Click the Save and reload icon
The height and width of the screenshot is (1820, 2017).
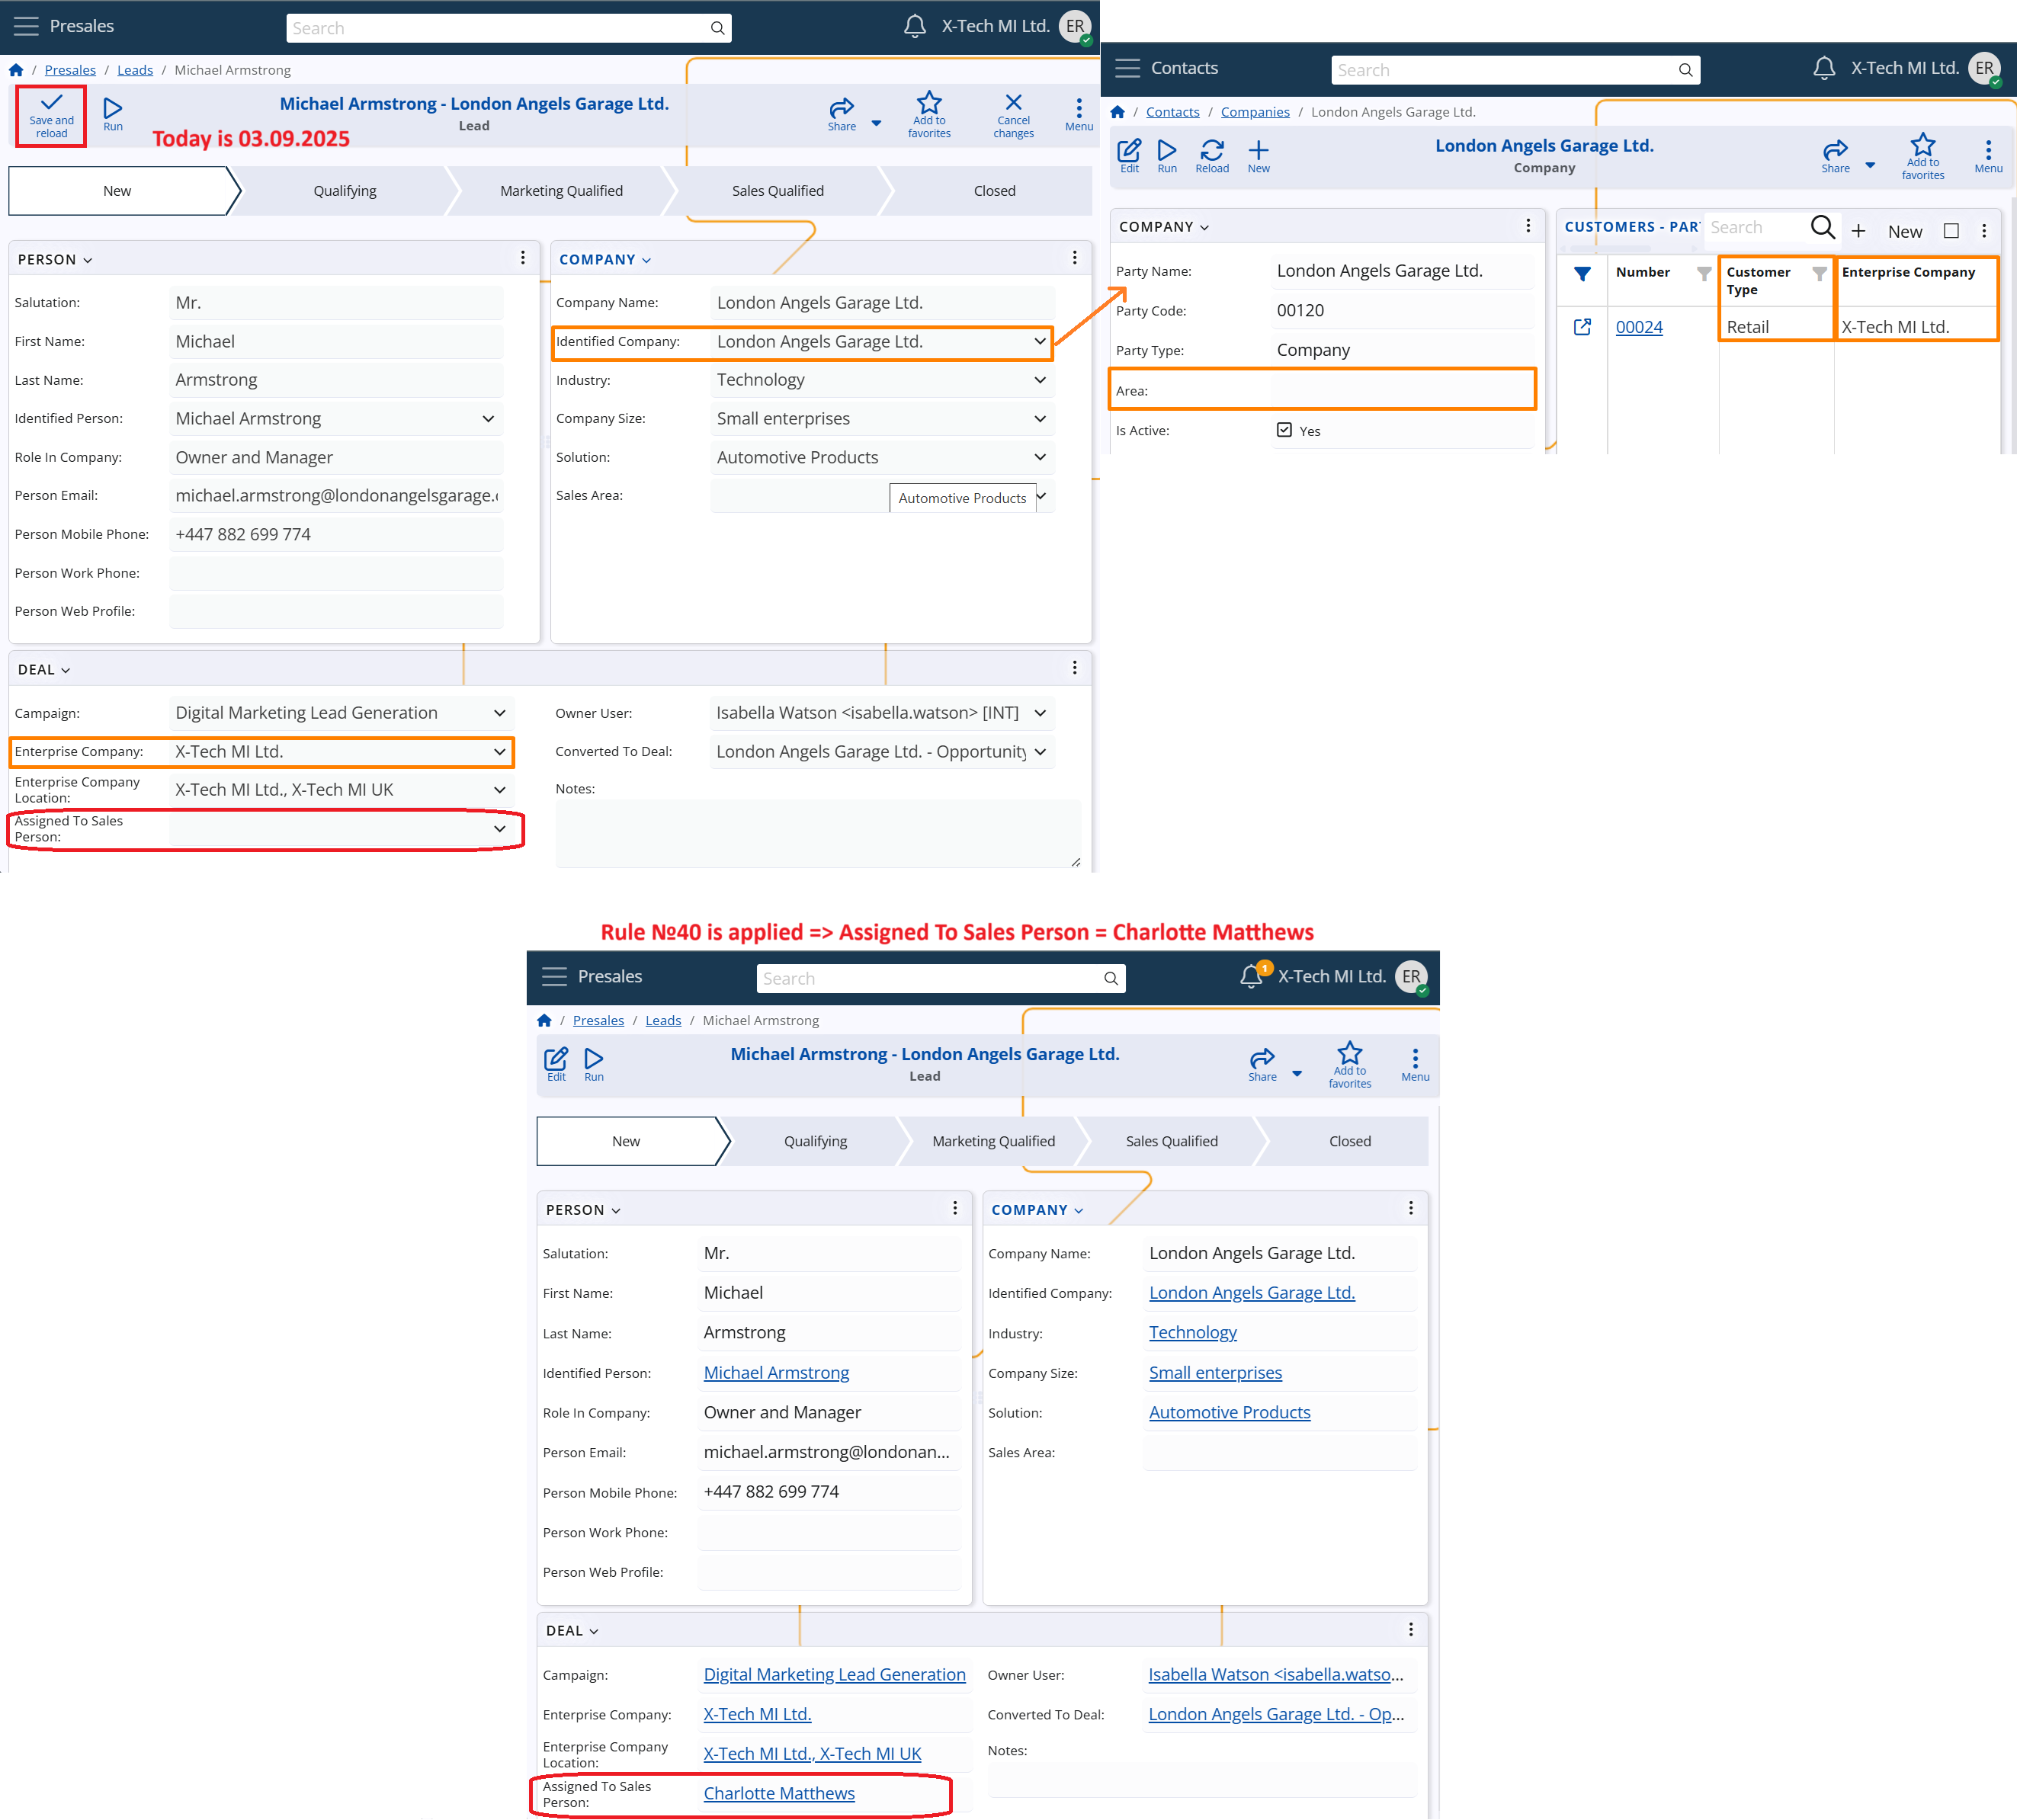coord(51,104)
